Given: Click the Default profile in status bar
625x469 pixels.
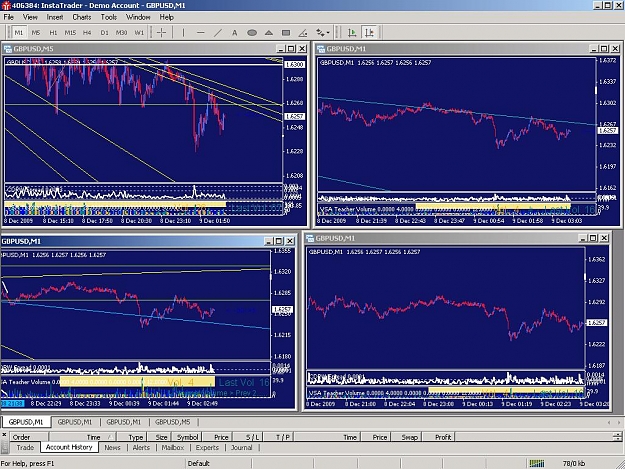Looking at the screenshot, I should coord(199,463).
